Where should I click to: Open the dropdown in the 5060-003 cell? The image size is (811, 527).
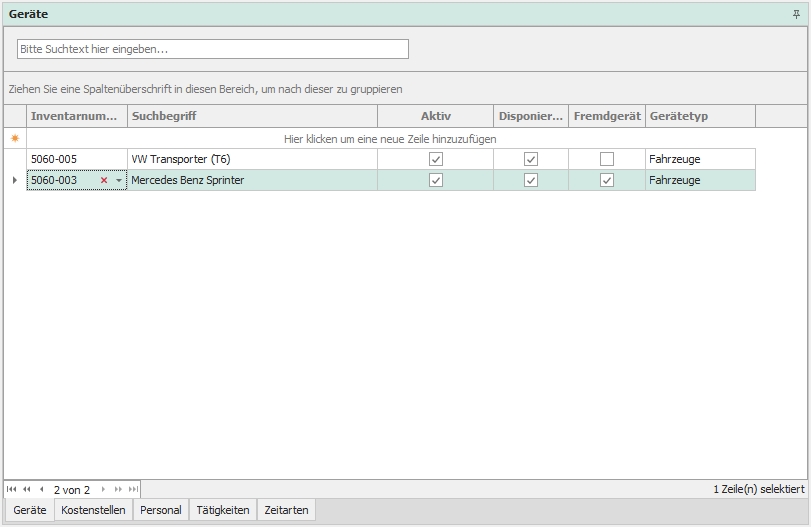(119, 181)
